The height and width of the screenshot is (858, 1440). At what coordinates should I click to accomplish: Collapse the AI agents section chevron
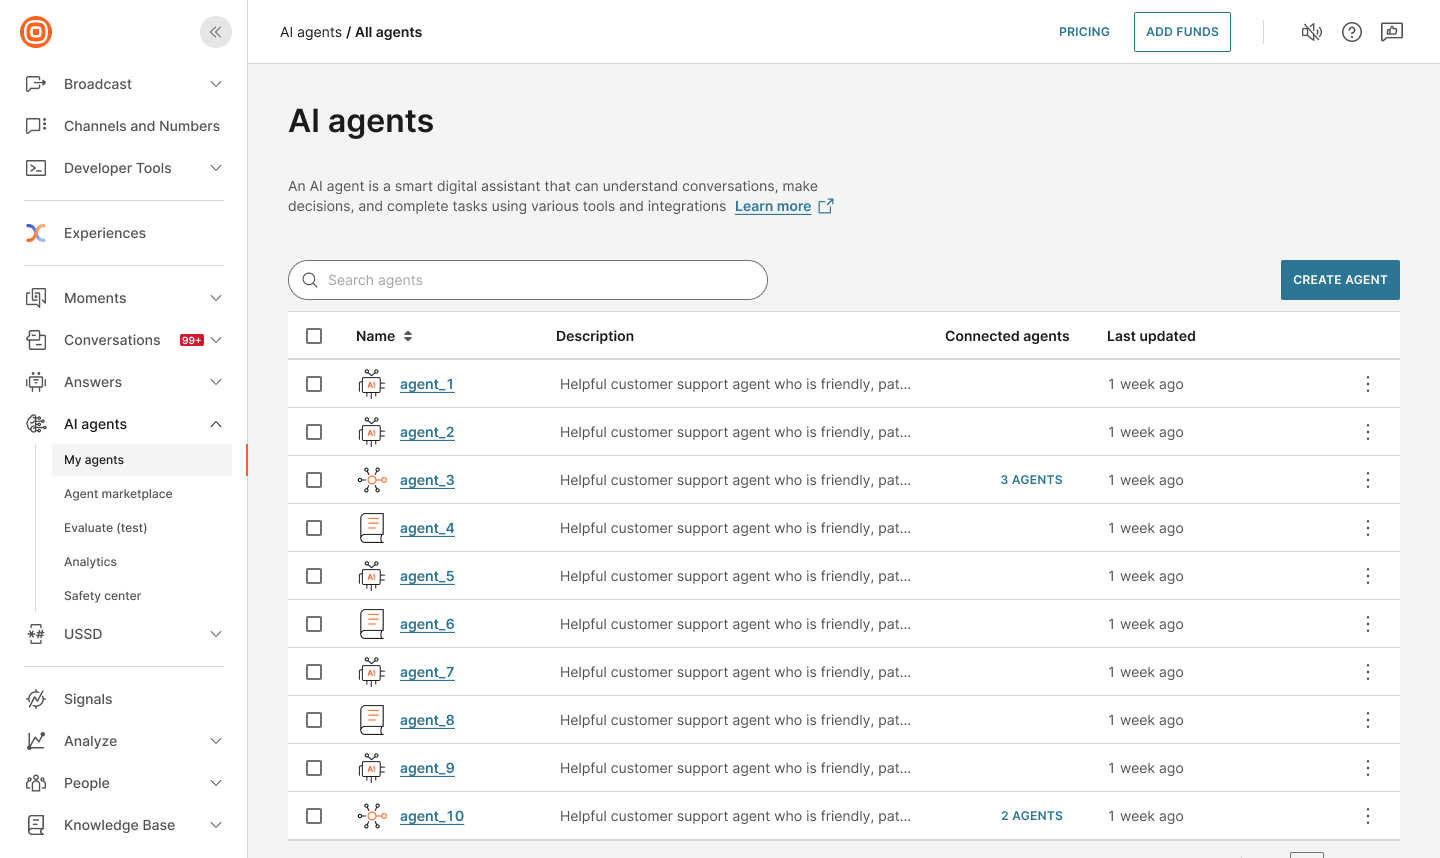point(215,423)
